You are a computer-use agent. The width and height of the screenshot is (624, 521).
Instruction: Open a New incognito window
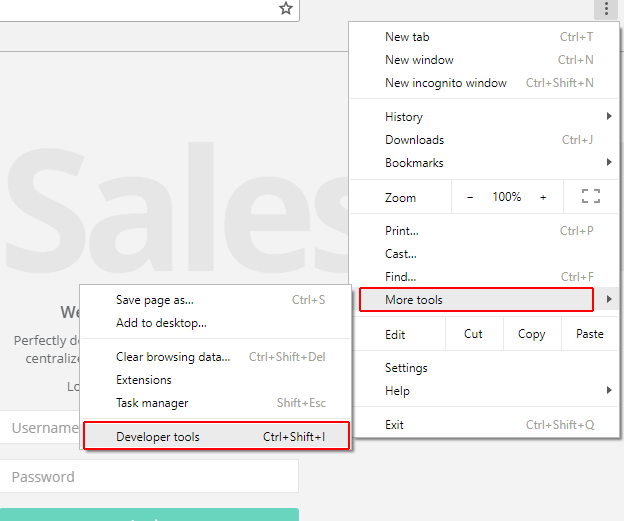coord(445,83)
